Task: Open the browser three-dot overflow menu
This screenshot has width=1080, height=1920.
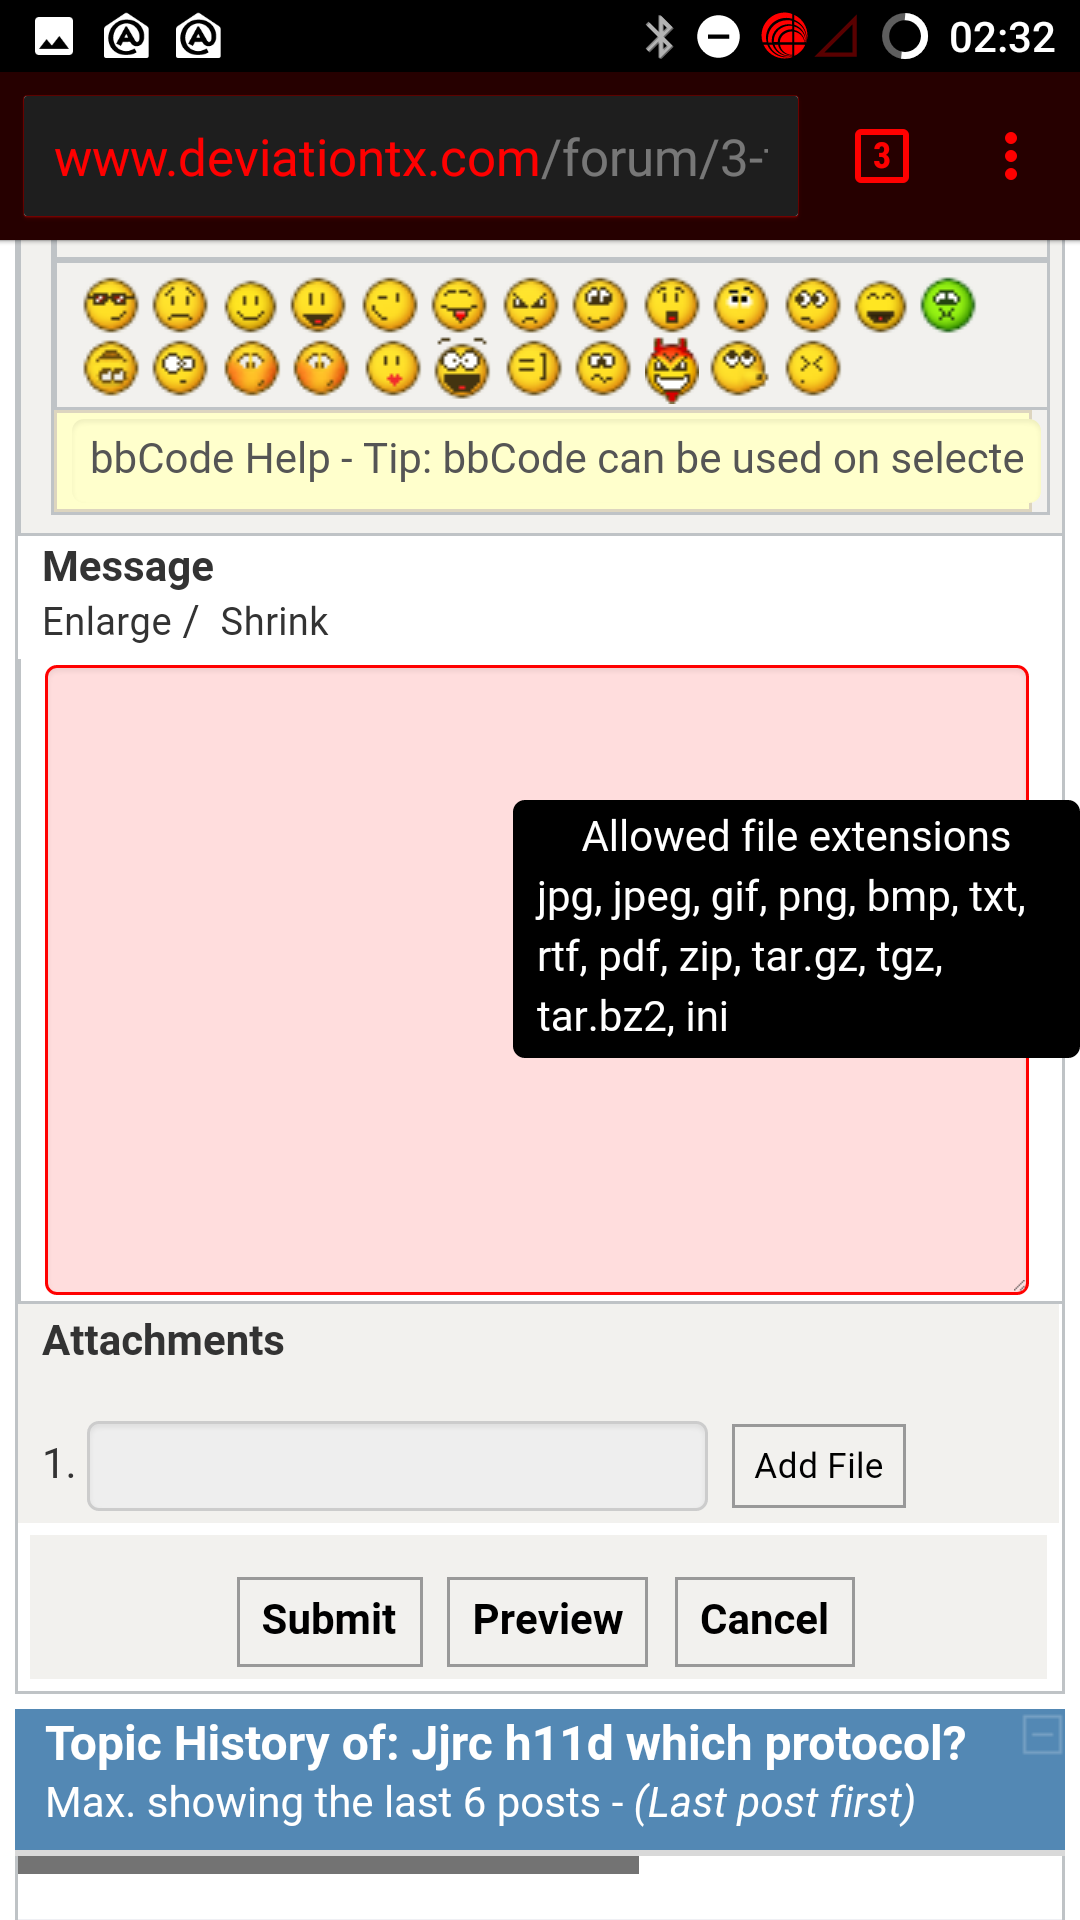Action: pos(1011,156)
